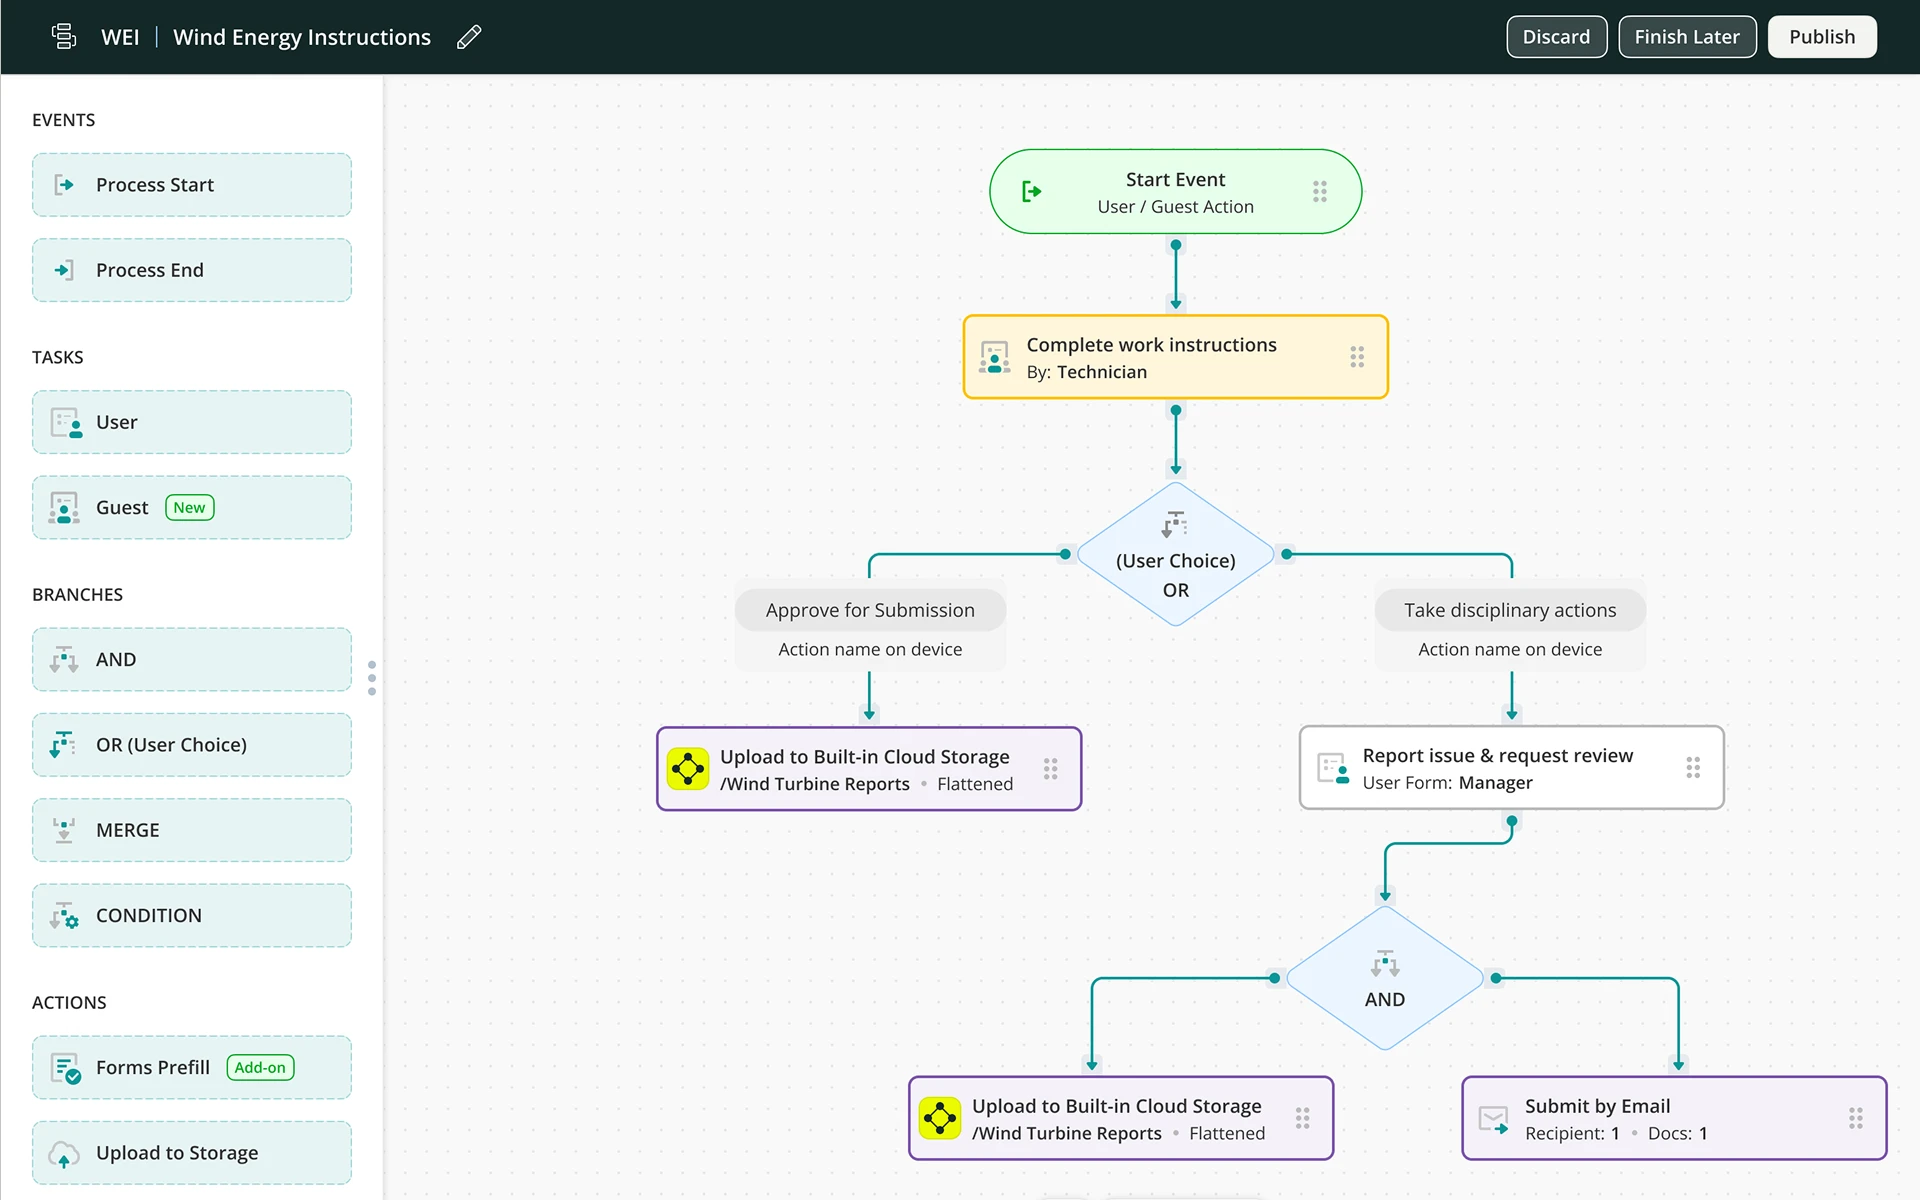1920x1200 pixels.
Task: Click the sidebar resize handle dots
Action: 372,678
